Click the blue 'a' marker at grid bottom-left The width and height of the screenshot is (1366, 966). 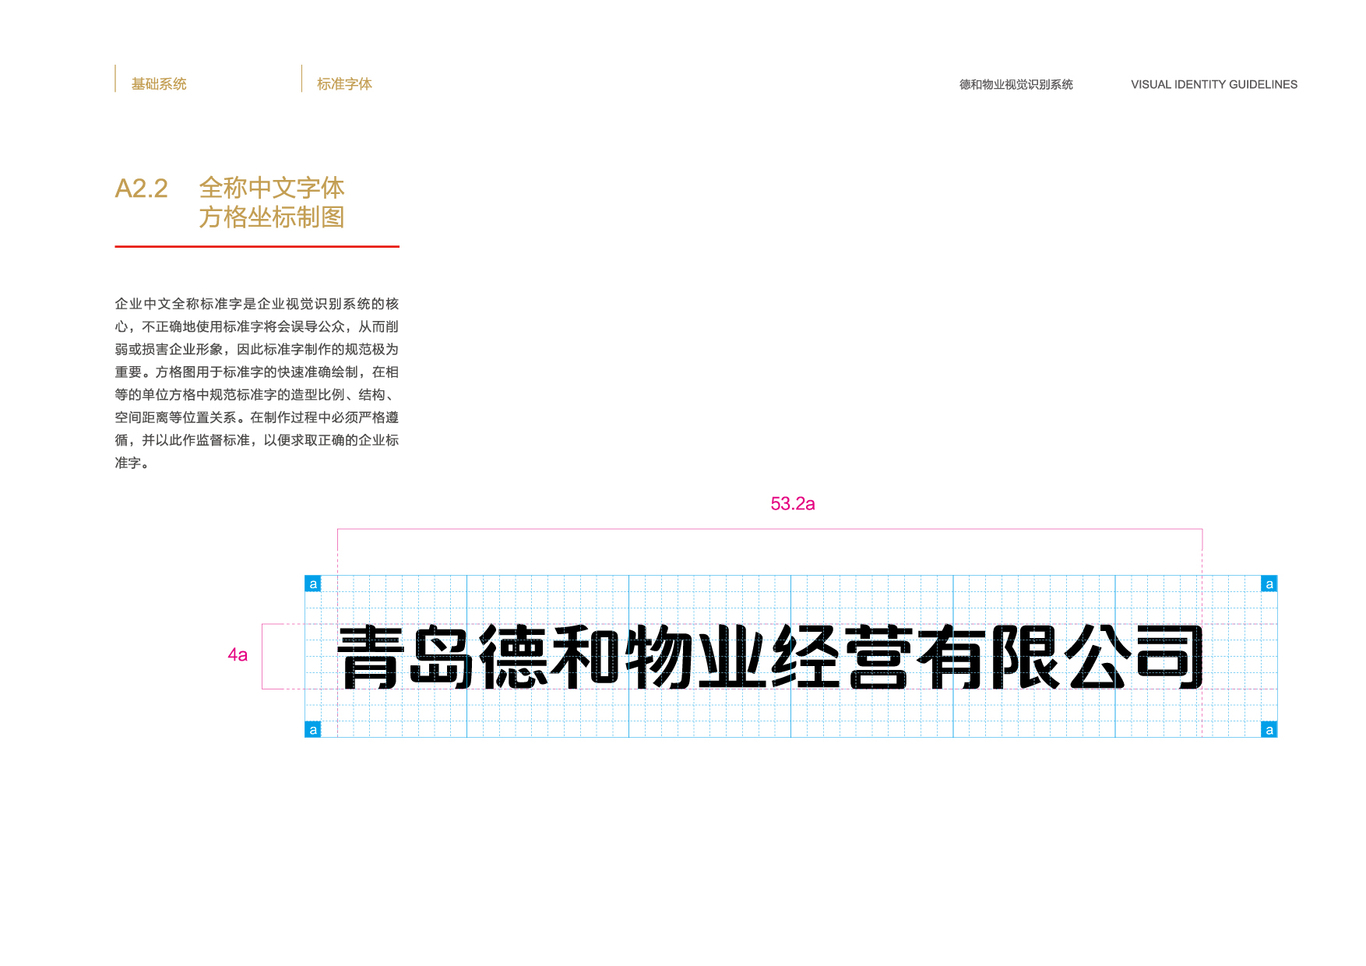pyautogui.click(x=313, y=730)
